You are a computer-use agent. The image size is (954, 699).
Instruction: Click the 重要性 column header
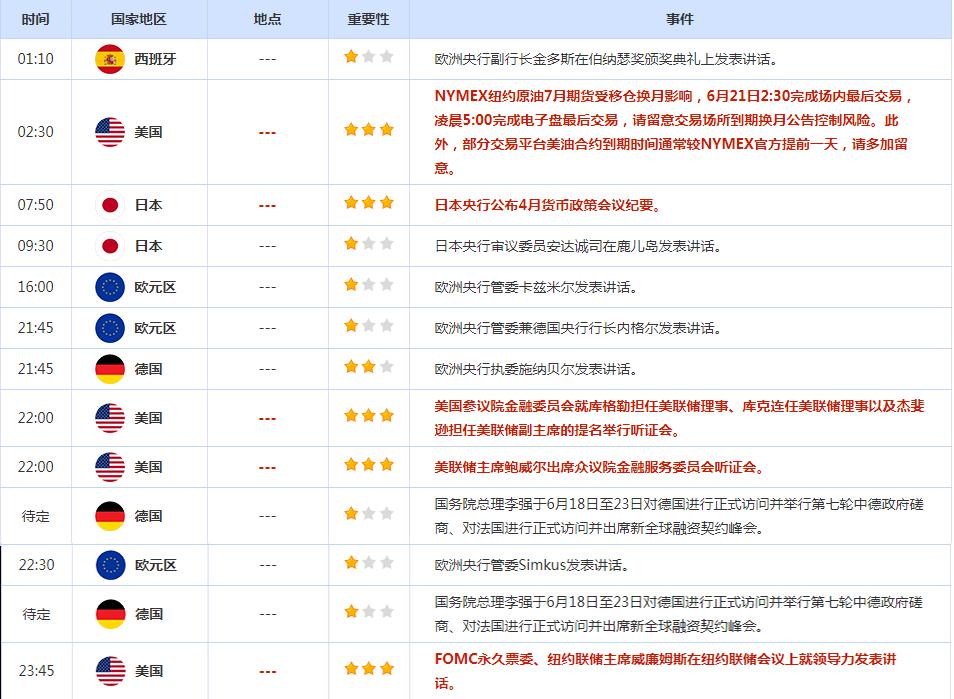(368, 19)
